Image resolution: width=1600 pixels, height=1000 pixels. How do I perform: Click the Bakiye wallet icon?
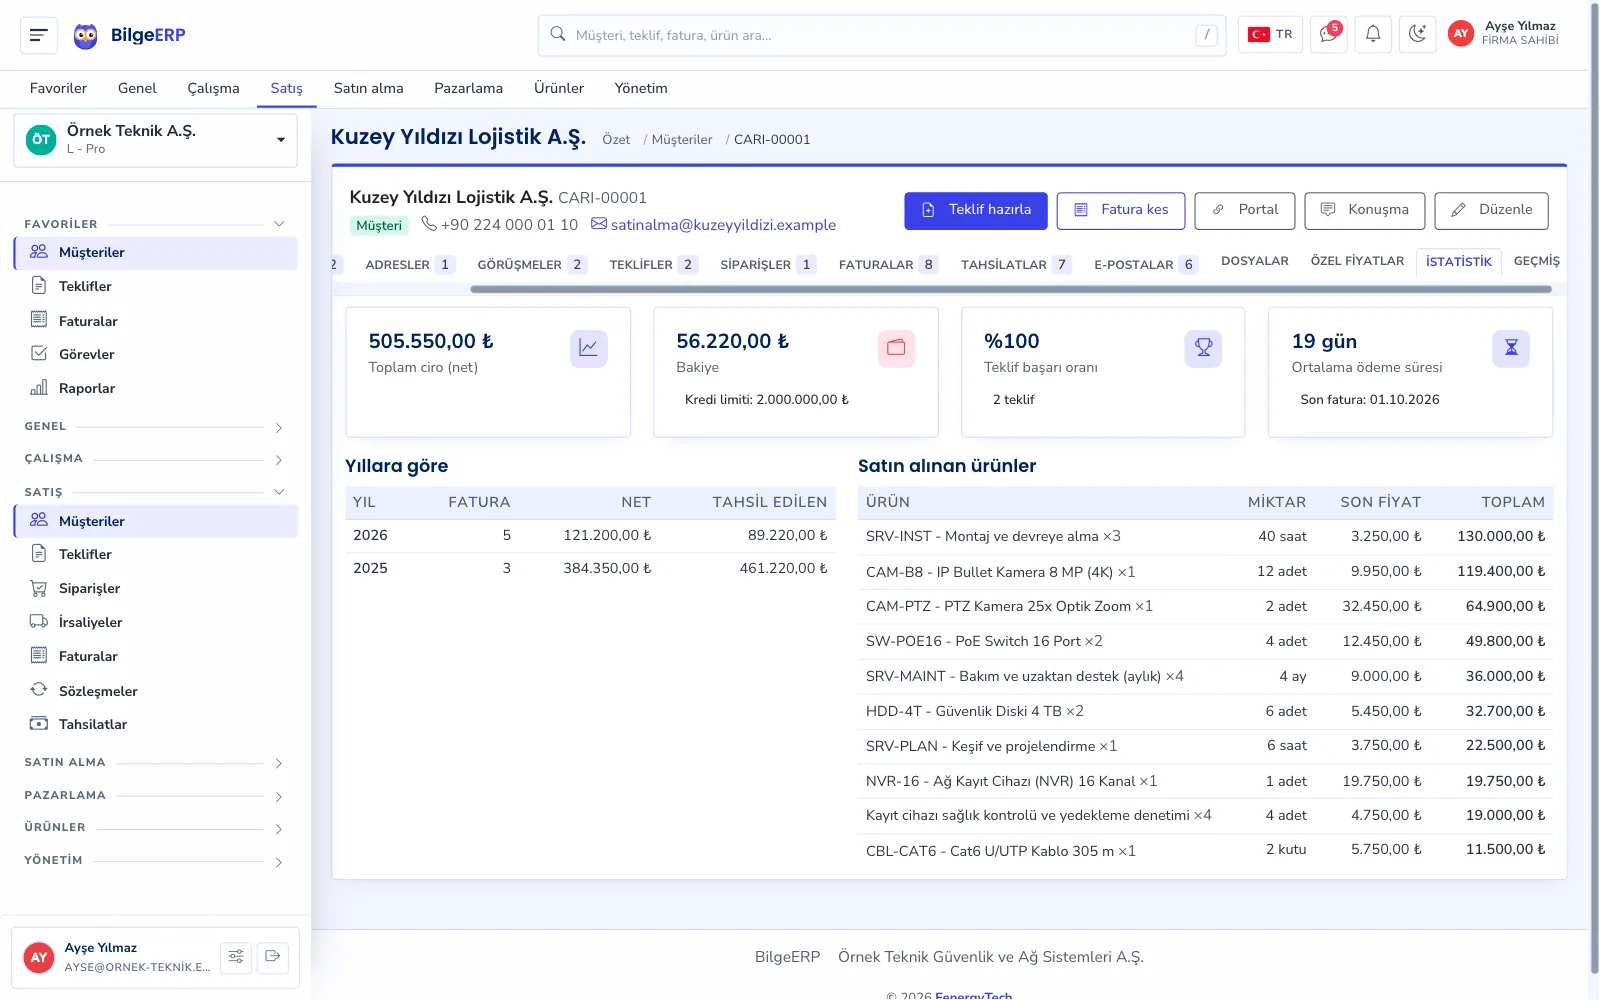point(896,348)
